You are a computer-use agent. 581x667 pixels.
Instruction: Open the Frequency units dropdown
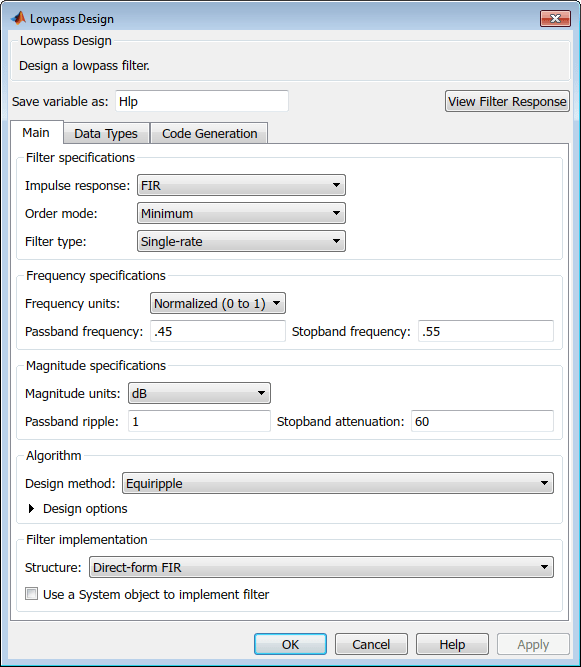(218, 303)
